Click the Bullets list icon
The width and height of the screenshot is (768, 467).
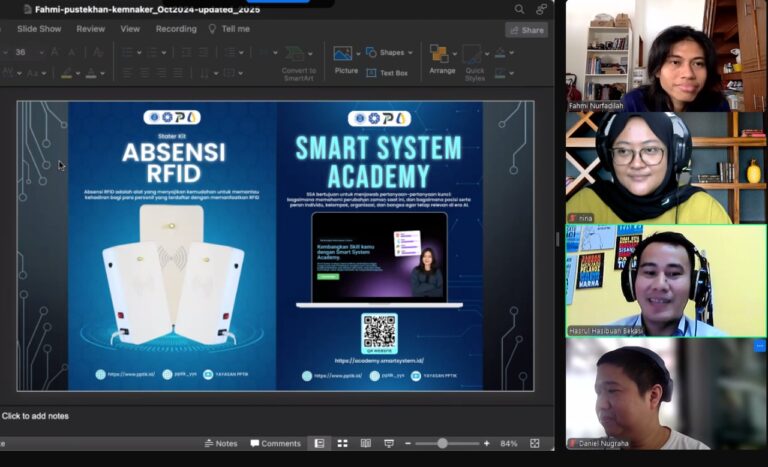pos(127,52)
